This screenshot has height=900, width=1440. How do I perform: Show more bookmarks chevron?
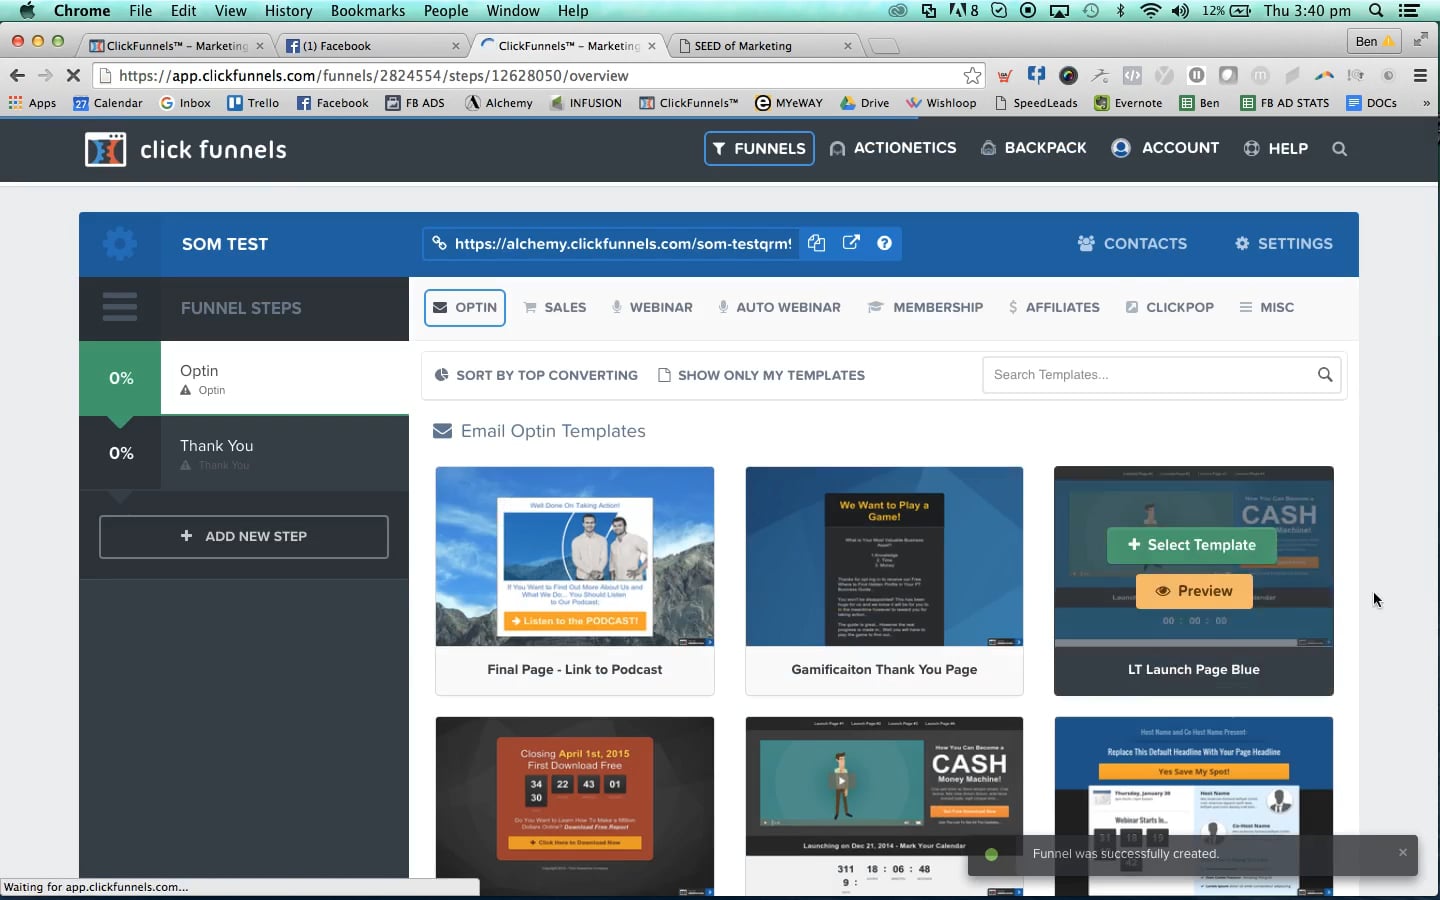[x=1426, y=103]
